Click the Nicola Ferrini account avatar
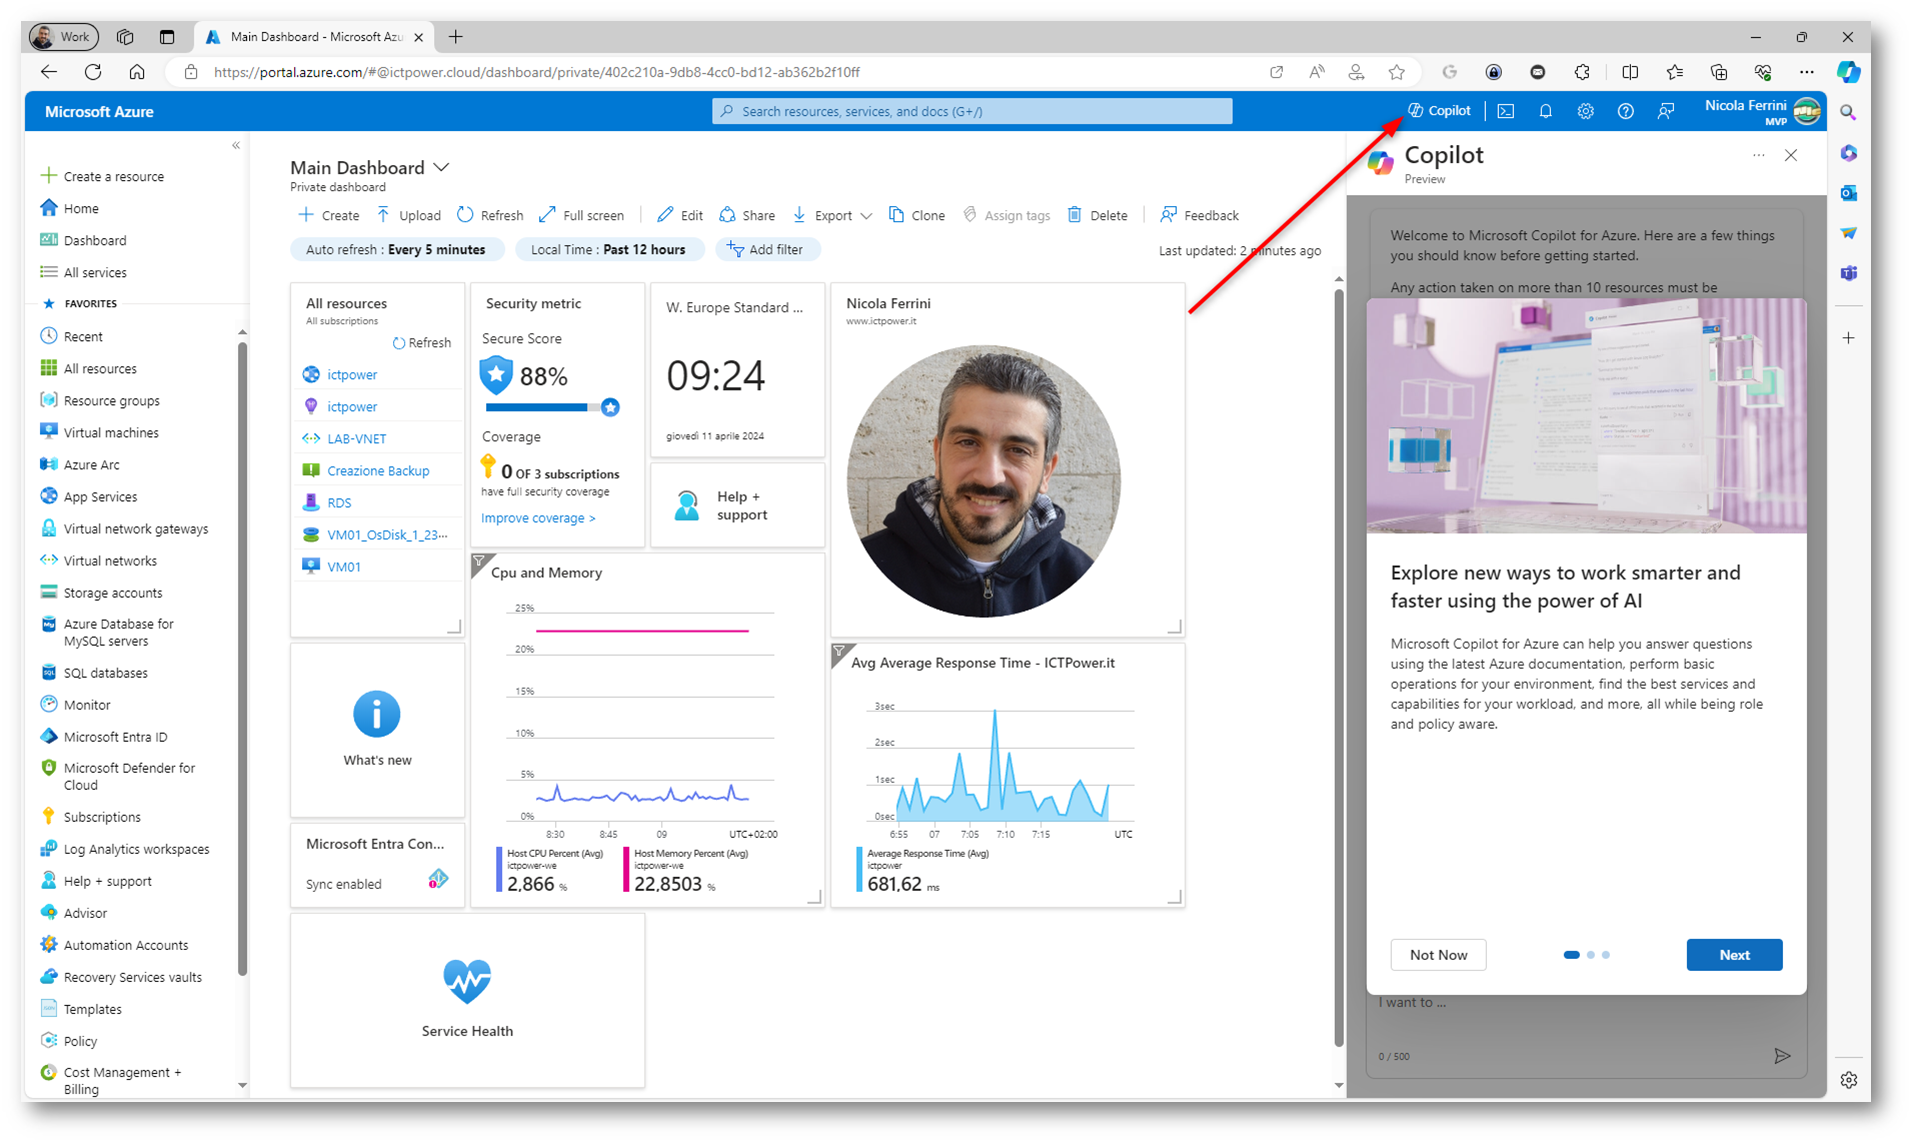This screenshot has height=1144, width=1913. [1806, 111]
